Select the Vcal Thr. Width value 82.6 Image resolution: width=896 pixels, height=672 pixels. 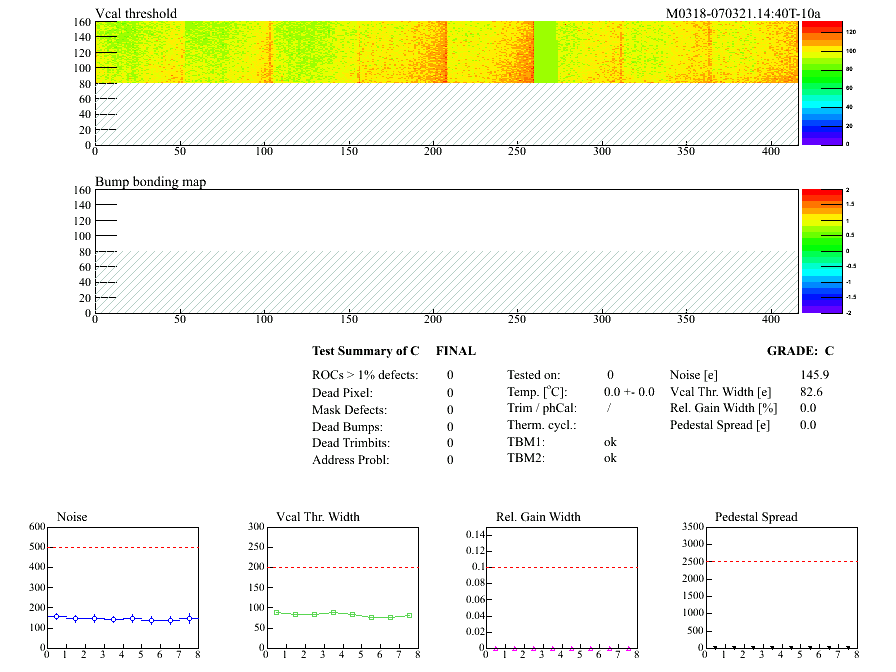point(811,392)
